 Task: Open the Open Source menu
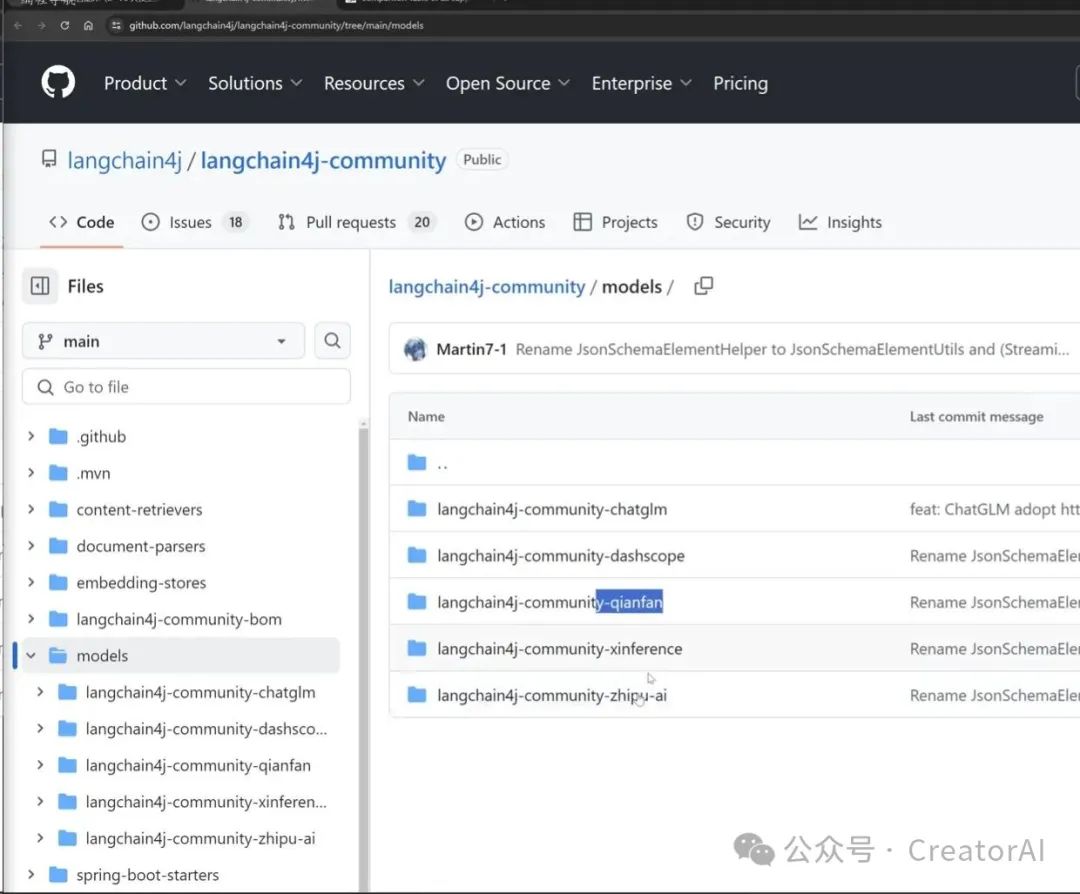[508, 83]
